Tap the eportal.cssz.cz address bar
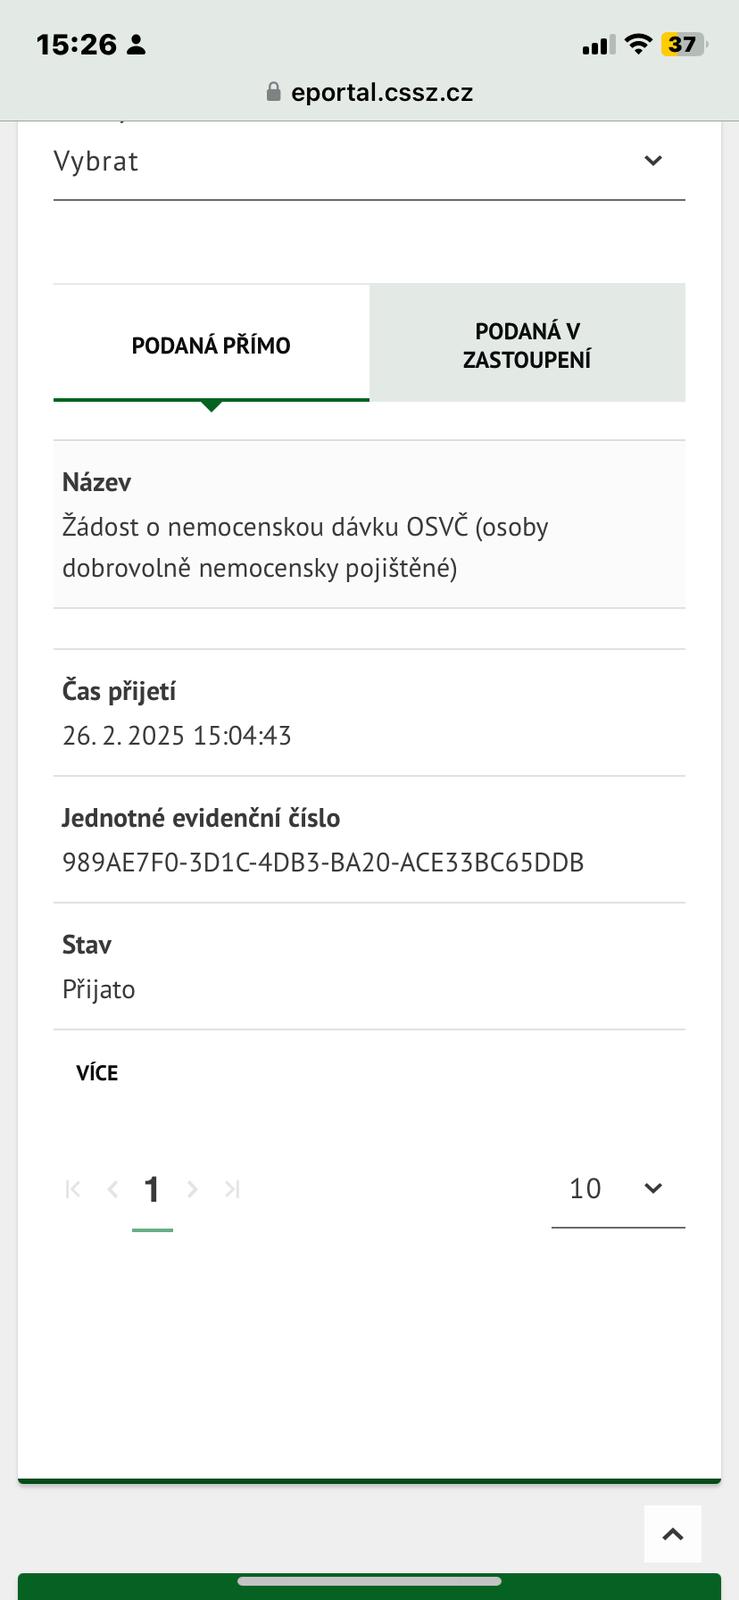Screen dimensions: 739x1600 (381, 93)
